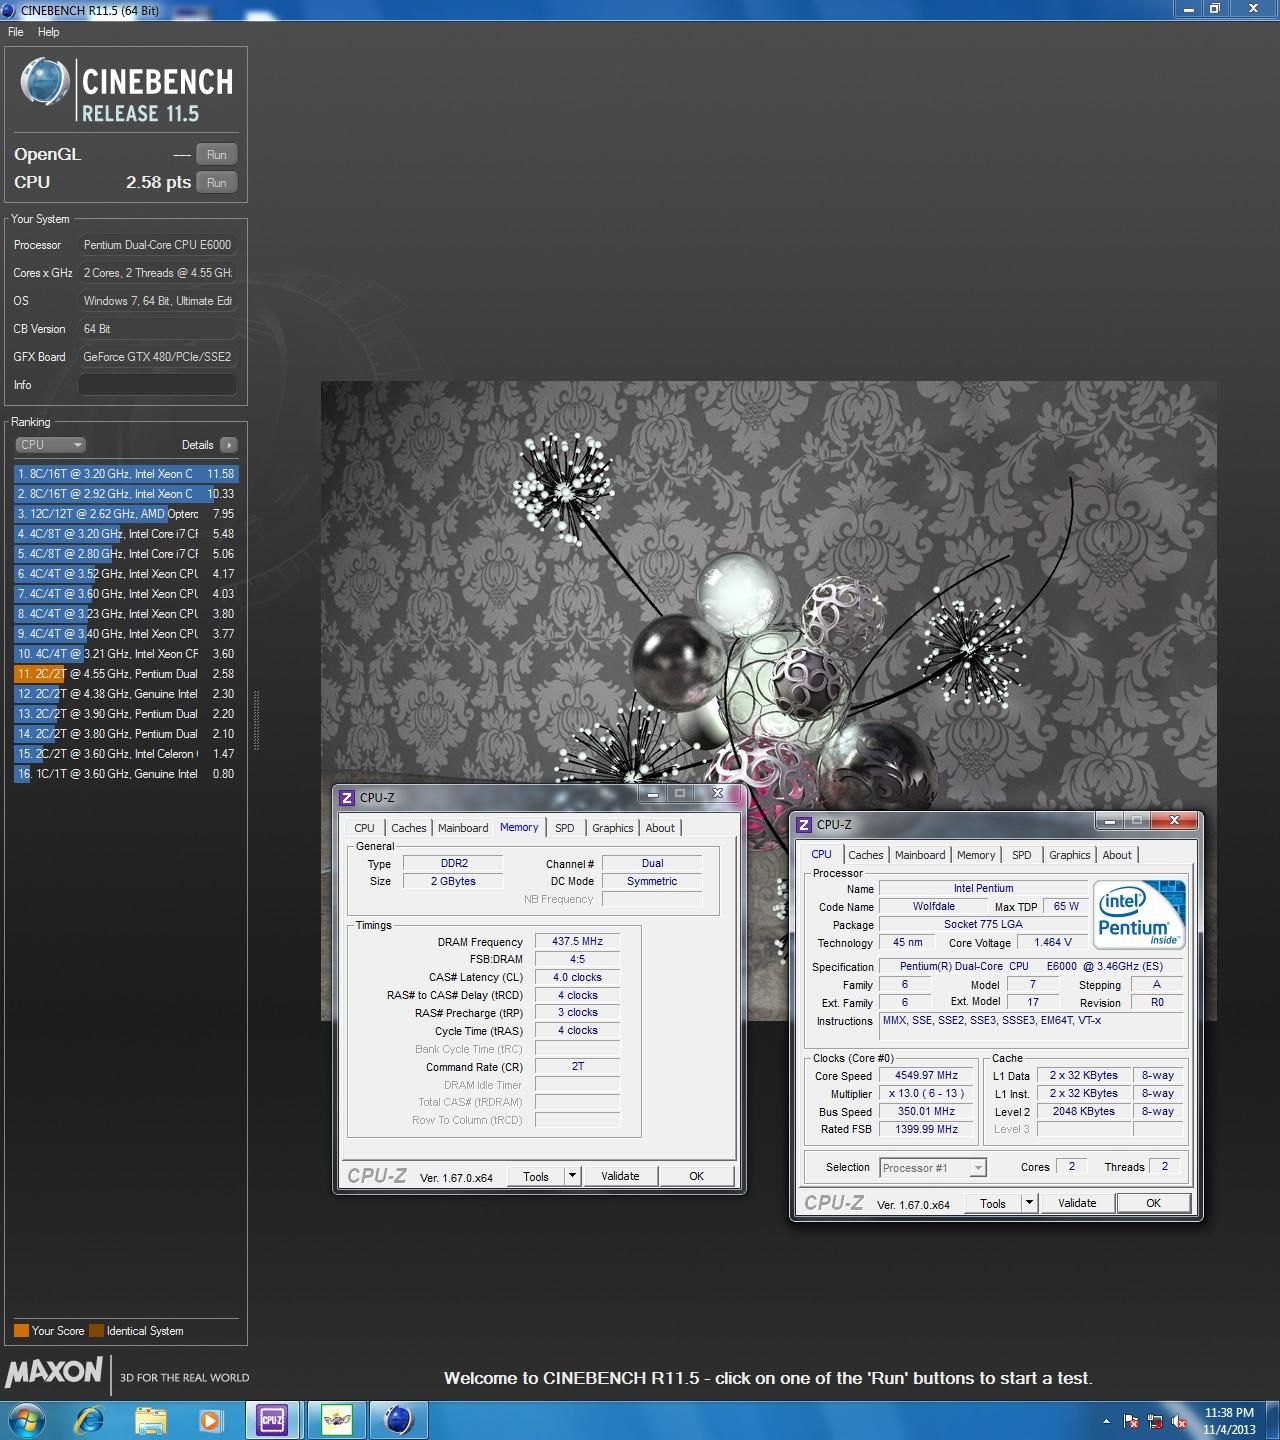Run the CPU benchmark
This screenshot has height=1440, width=1280.
click(217, 182)
